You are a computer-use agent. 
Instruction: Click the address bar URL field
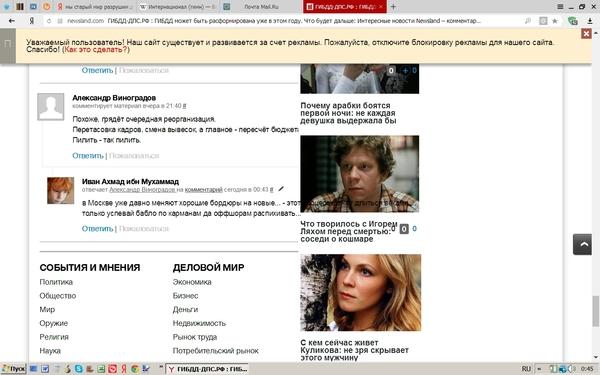291,21
